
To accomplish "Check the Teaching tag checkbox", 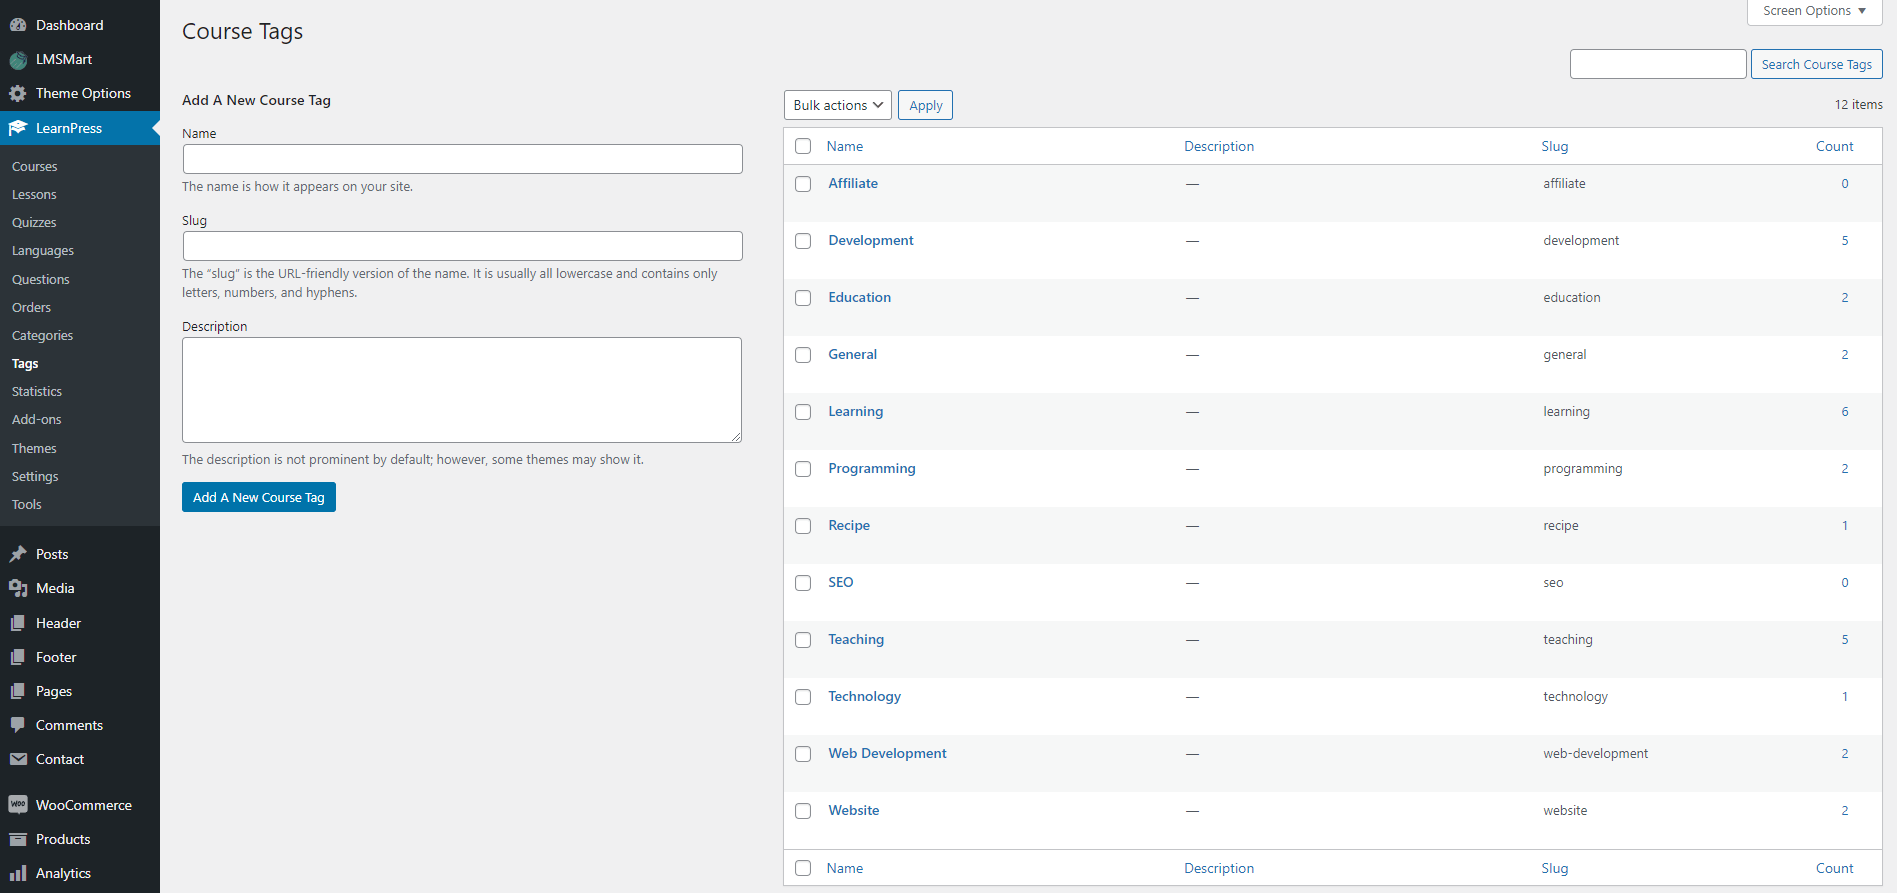I will pyautogui.click(x=803, y=640).
